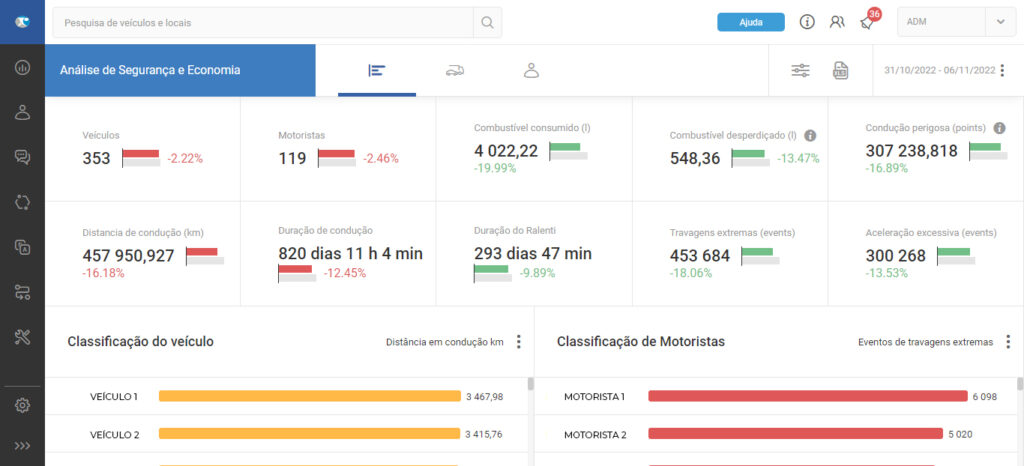Focus the Pesquisa de veículos e locais field
Viewport: 1024px width, 466px height.
pos(263,22)
